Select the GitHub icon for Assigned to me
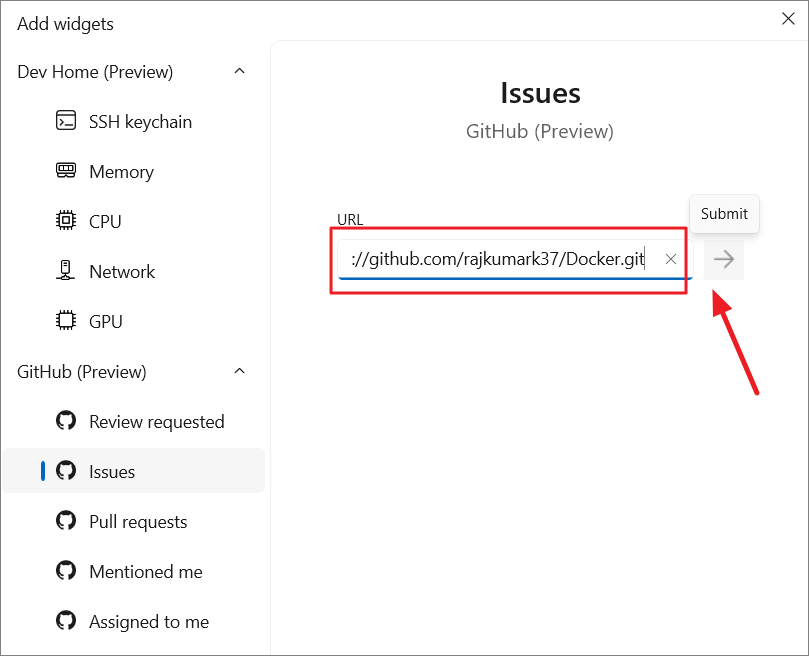 coord(65,621)
